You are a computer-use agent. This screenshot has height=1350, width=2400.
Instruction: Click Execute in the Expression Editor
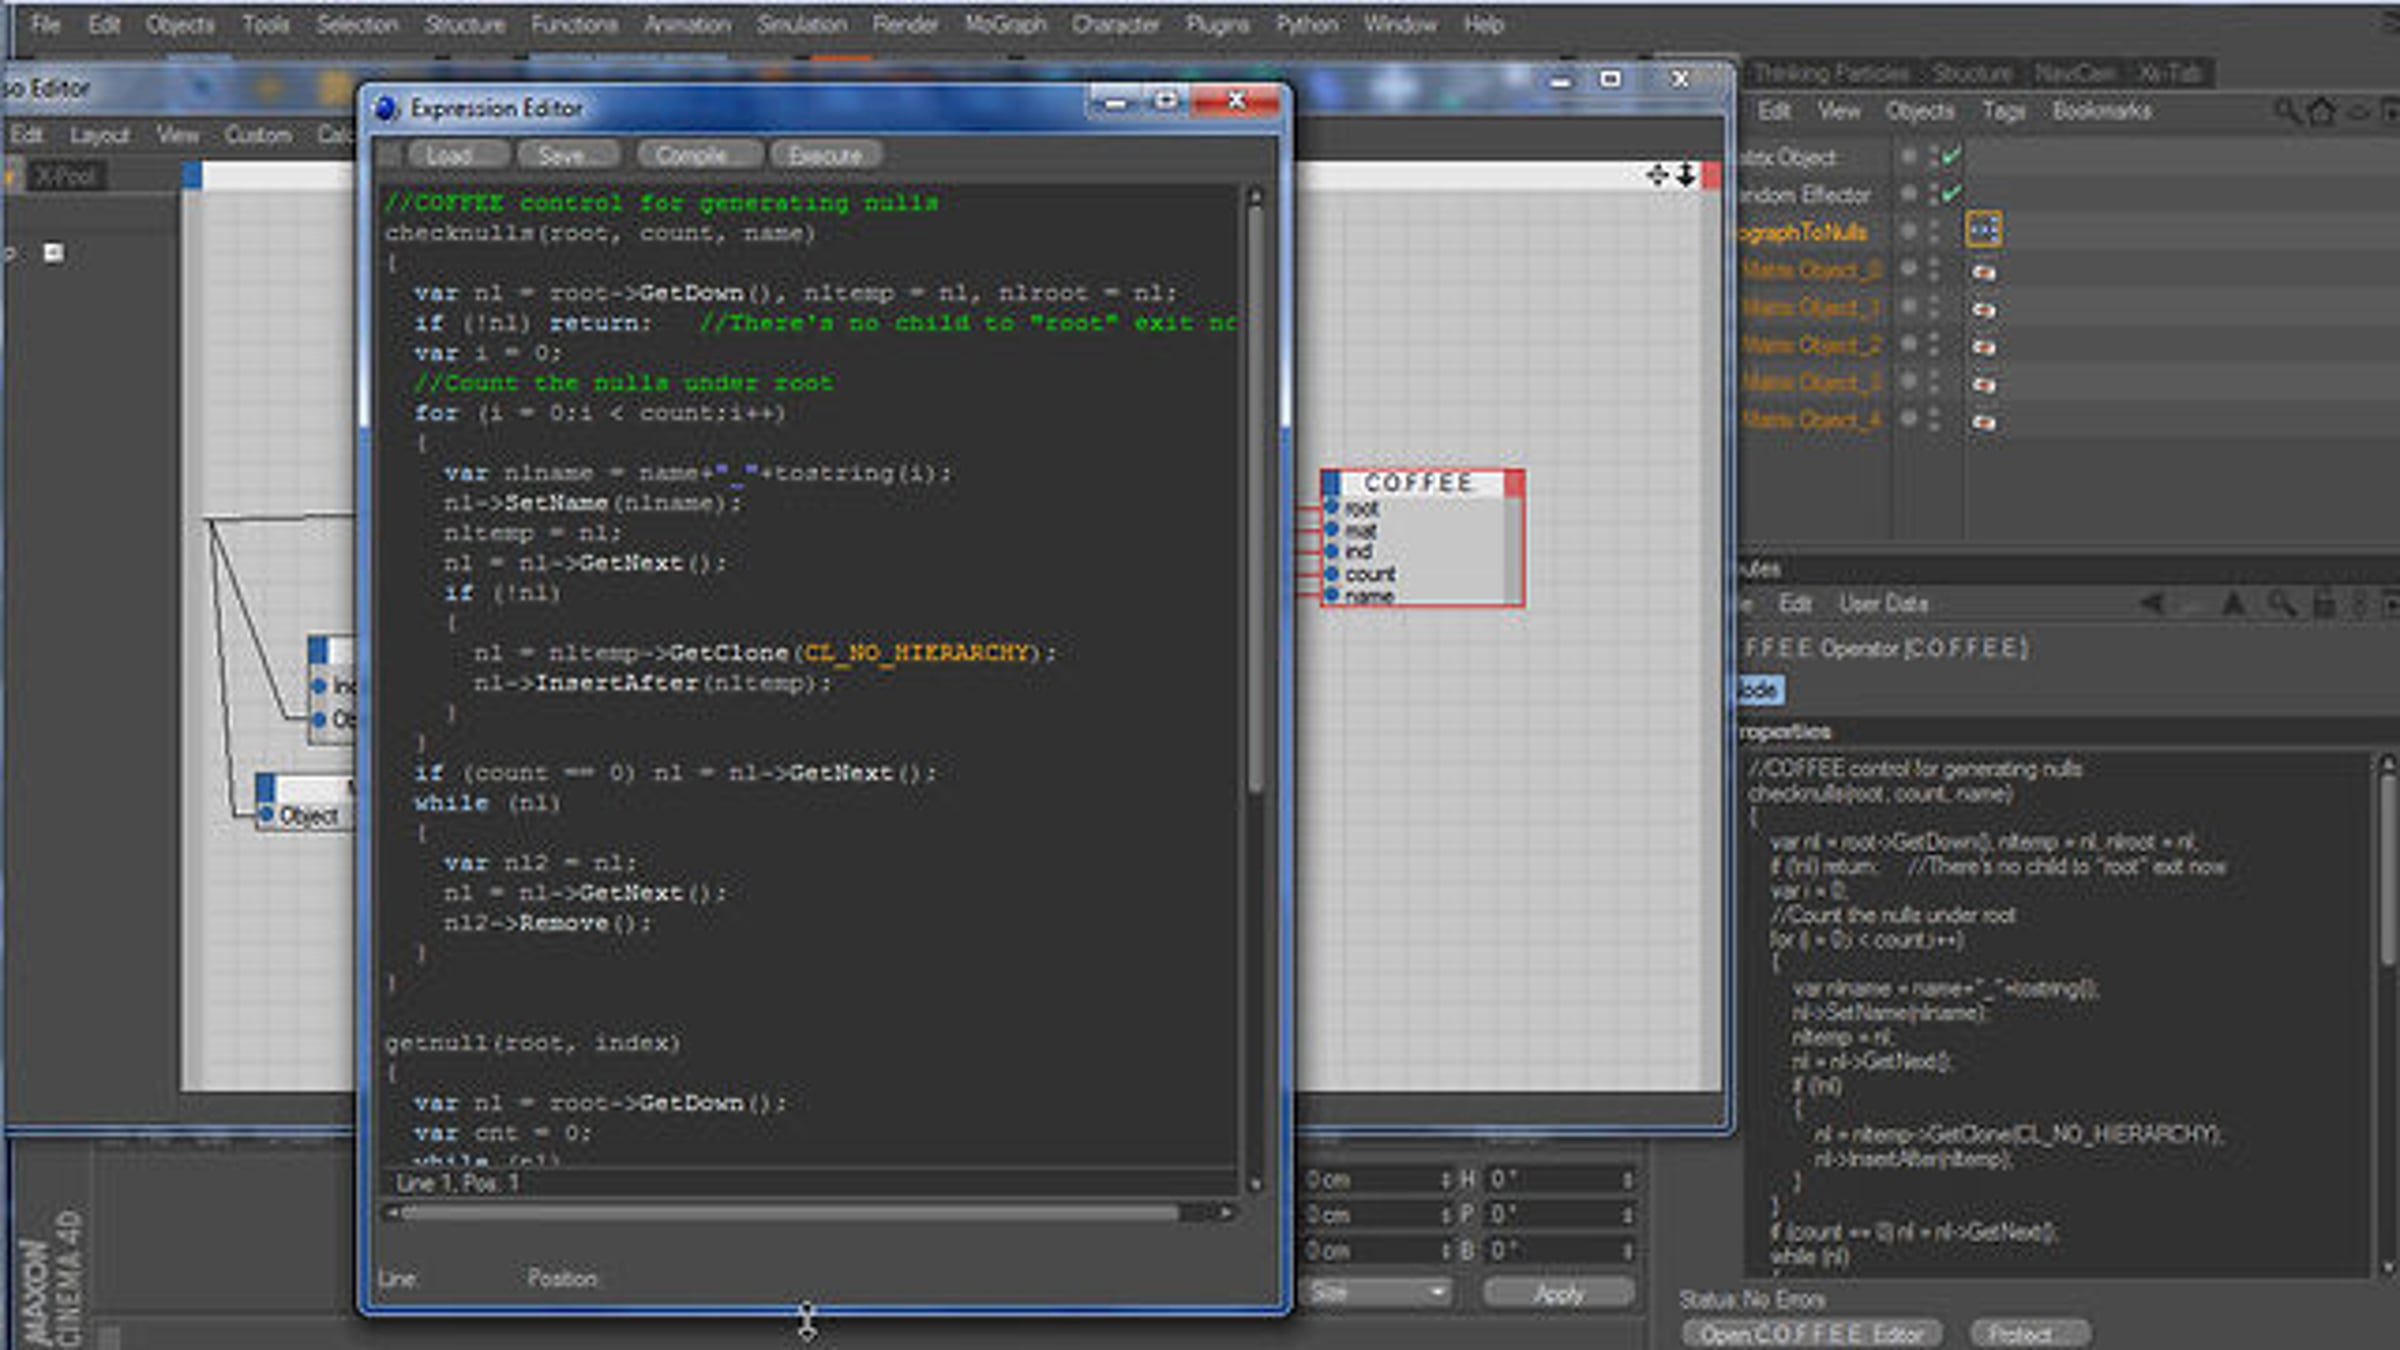826,155
